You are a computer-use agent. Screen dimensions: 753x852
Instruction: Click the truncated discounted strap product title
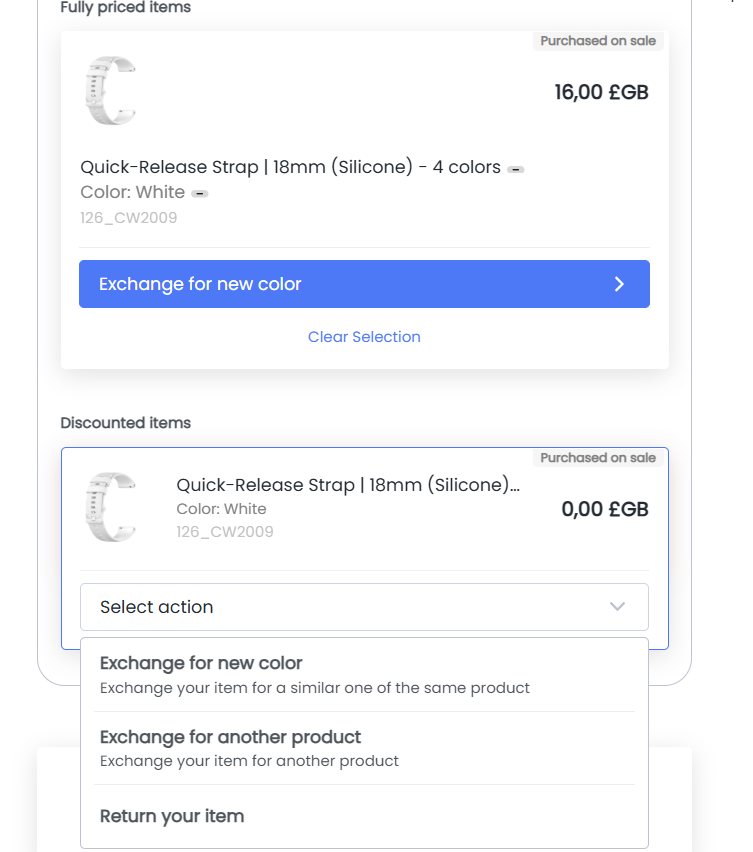pos(348,485)
